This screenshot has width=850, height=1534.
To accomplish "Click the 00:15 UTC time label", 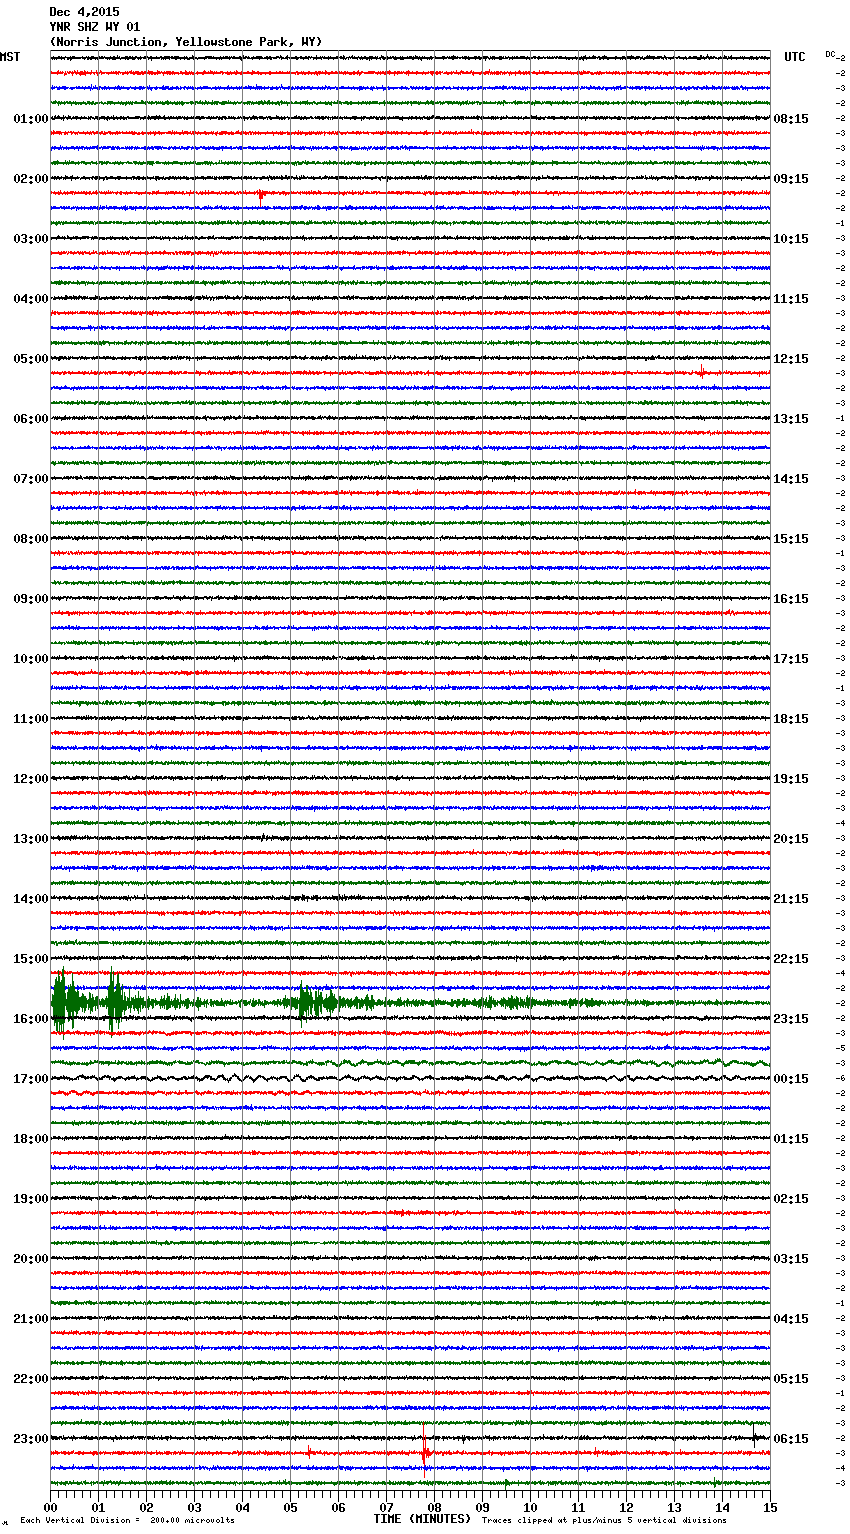I will pyautogui.click(x=791, y=1079).
